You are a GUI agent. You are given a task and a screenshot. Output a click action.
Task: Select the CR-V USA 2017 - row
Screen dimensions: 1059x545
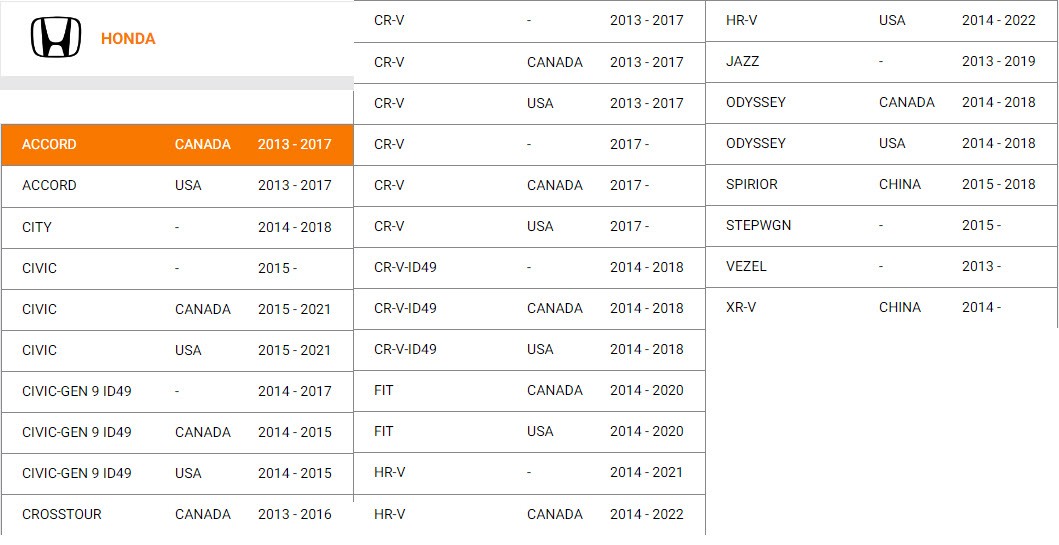[530, 226]
